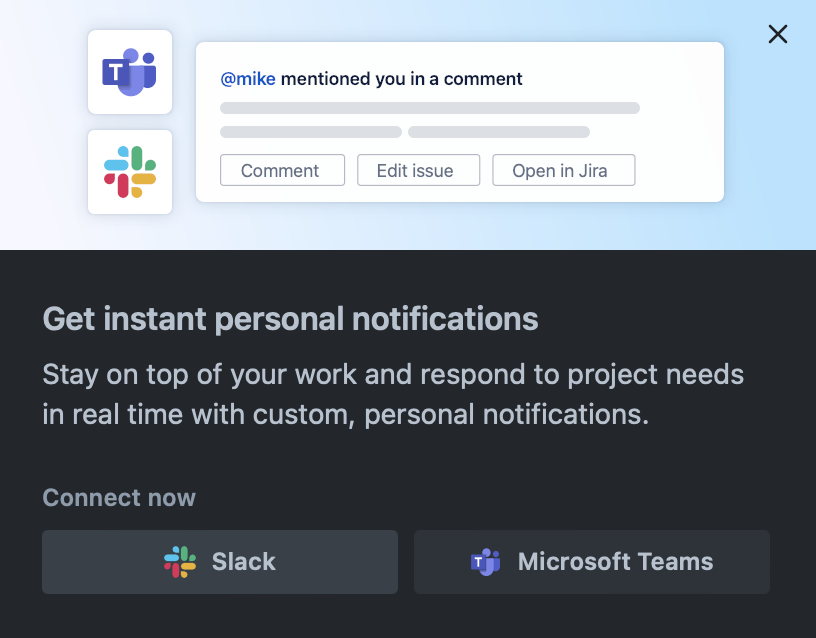Select Open in Jira
The height and width of the screenshot is (638, 816).
click(563, 170)
